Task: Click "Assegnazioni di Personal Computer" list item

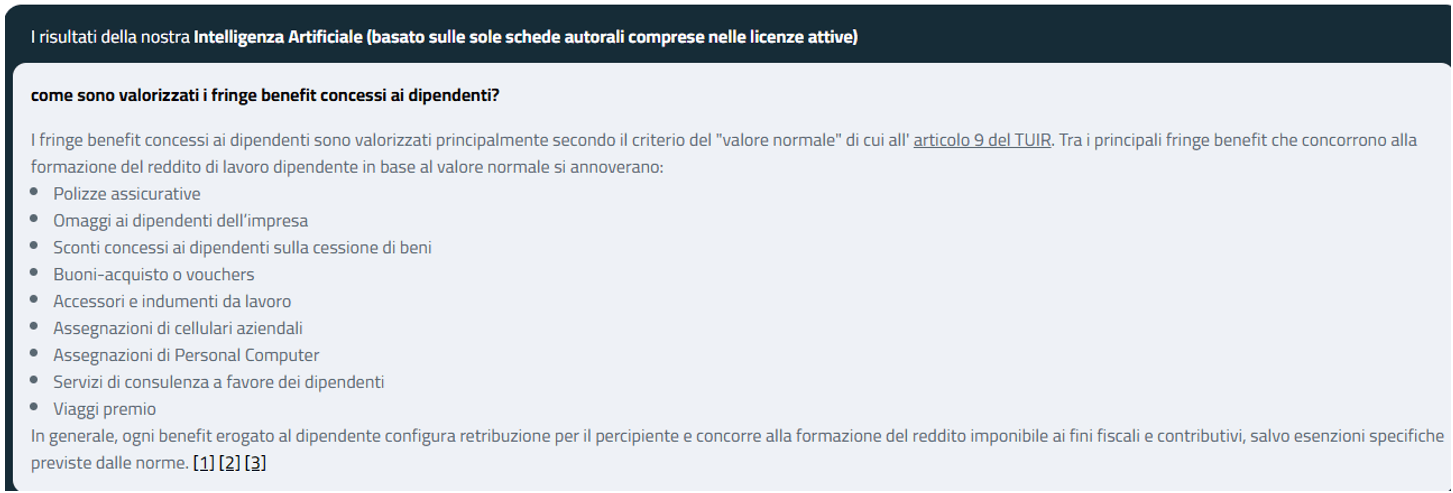Action: 186,355
